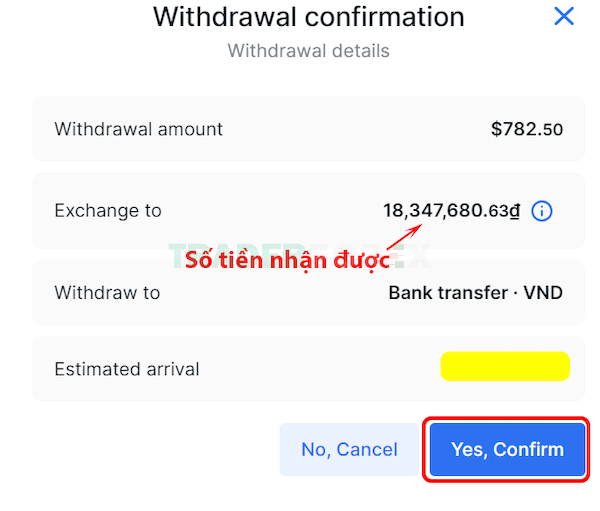
Task: Click the TraderForex watermark logo
Action: point(300,256)
